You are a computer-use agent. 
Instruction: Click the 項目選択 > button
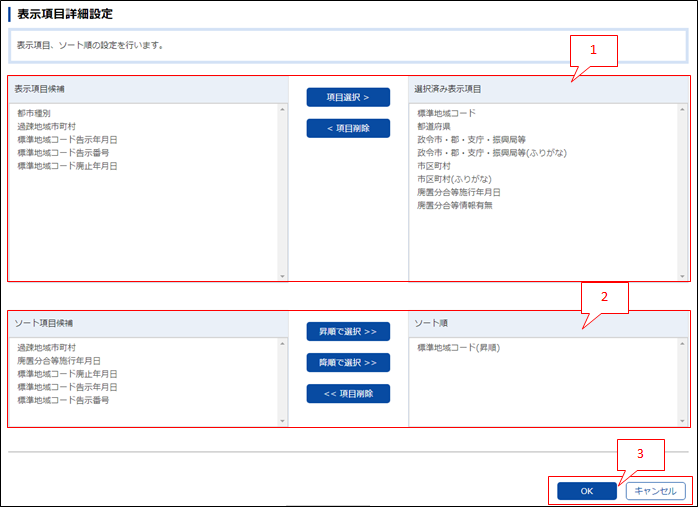click(x=348, y=97)
